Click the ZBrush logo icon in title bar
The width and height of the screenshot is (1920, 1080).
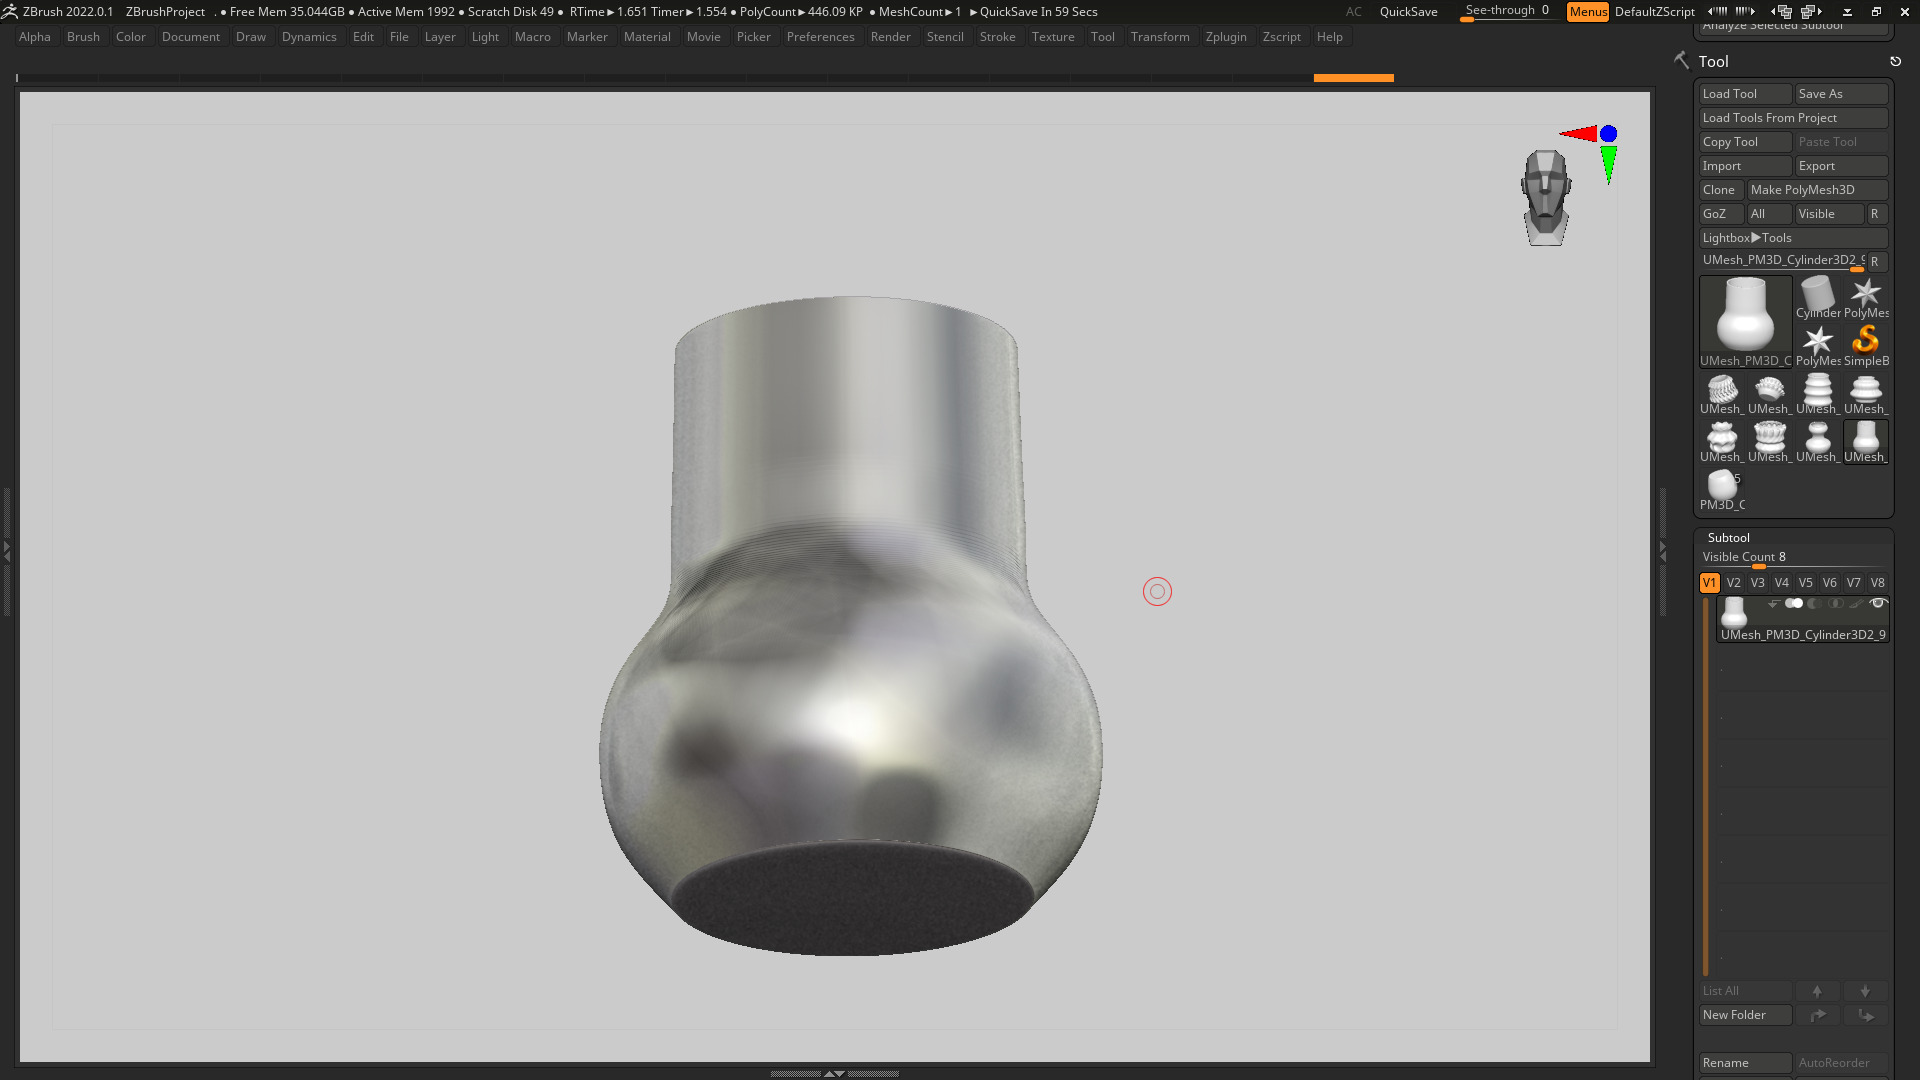(x=10, y=11)
